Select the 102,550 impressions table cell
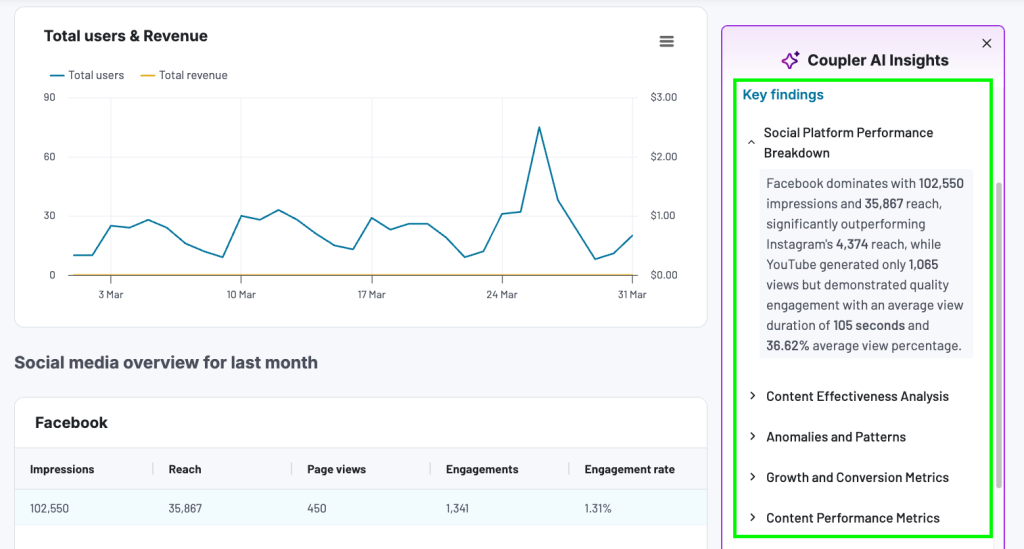Screen dimensions: 1024x549 point(49,508)
